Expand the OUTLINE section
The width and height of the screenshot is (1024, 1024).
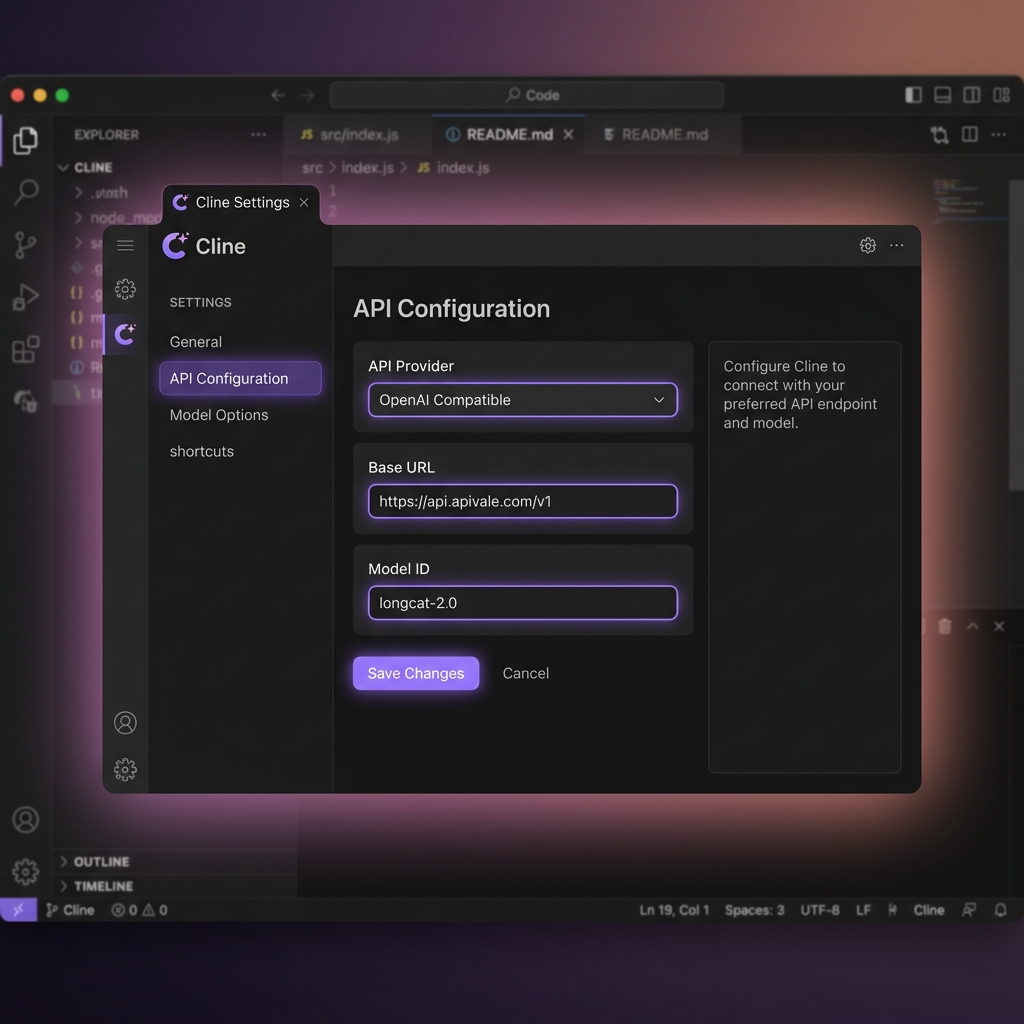(95, 861)
